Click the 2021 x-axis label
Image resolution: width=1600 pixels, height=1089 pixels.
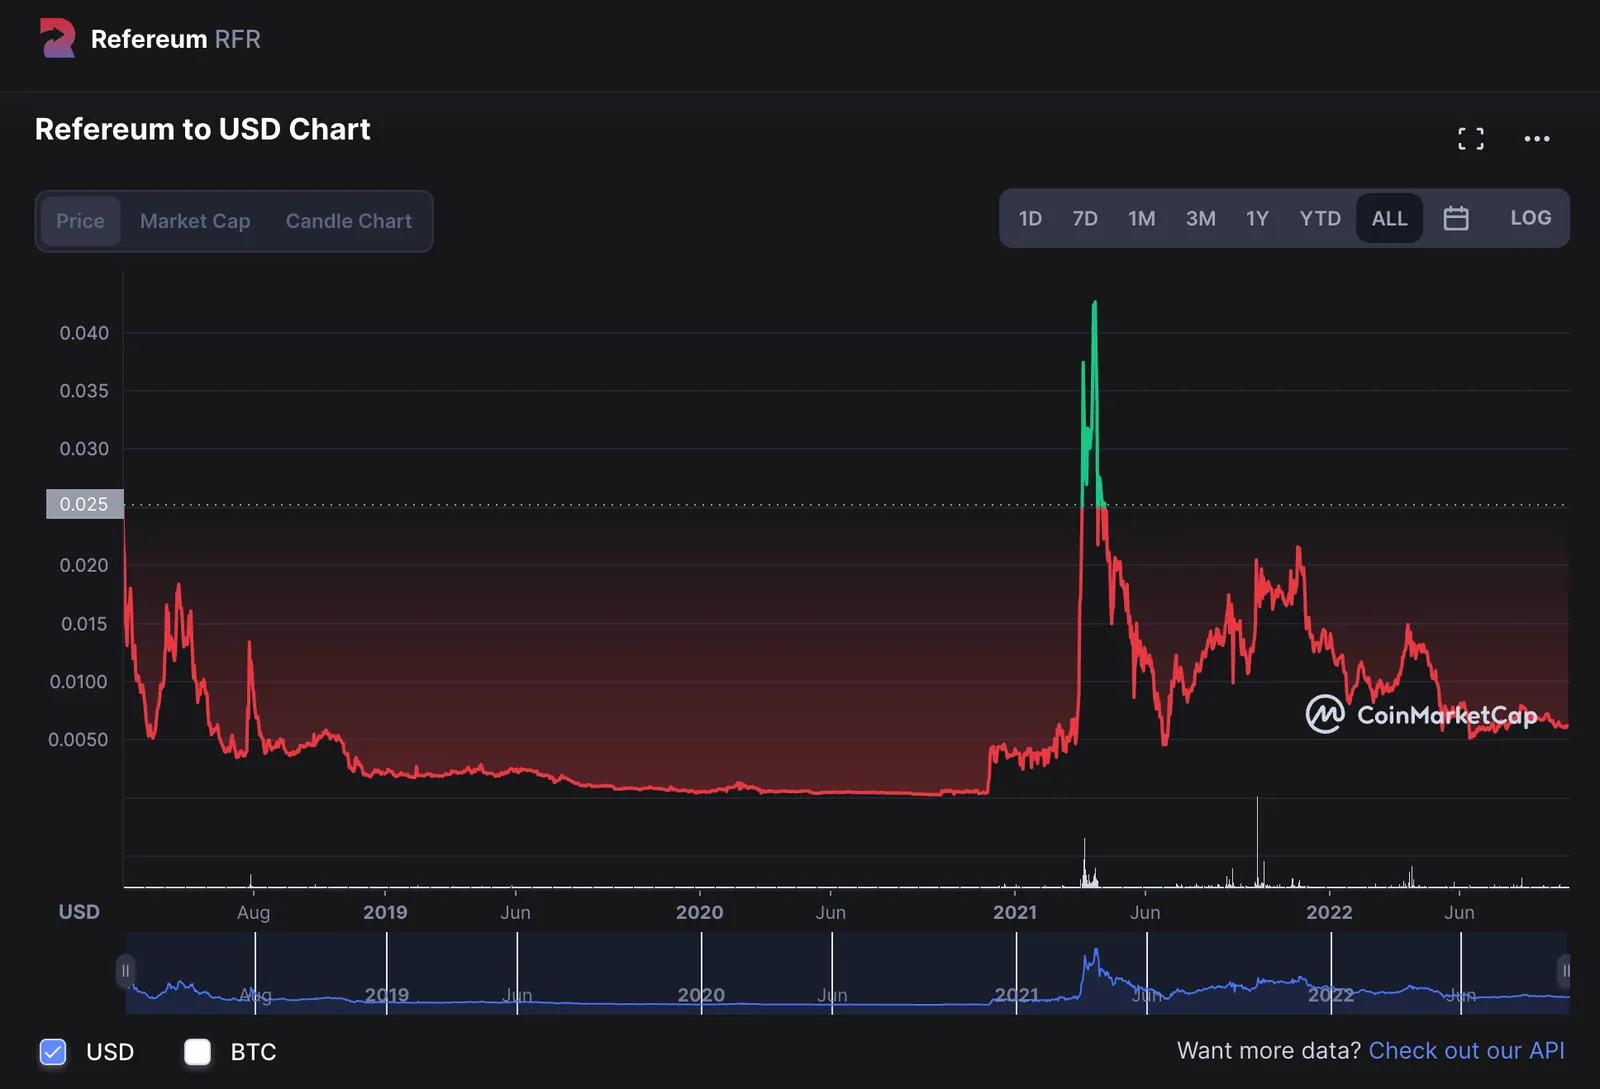click(1014, 912)
